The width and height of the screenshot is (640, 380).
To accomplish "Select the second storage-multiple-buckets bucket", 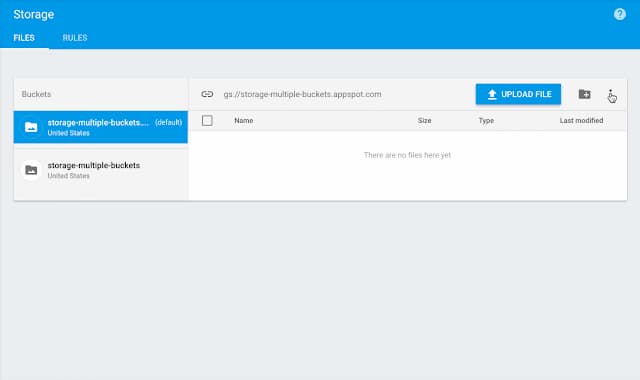I will pyautogui.click(x=101, y=170).
